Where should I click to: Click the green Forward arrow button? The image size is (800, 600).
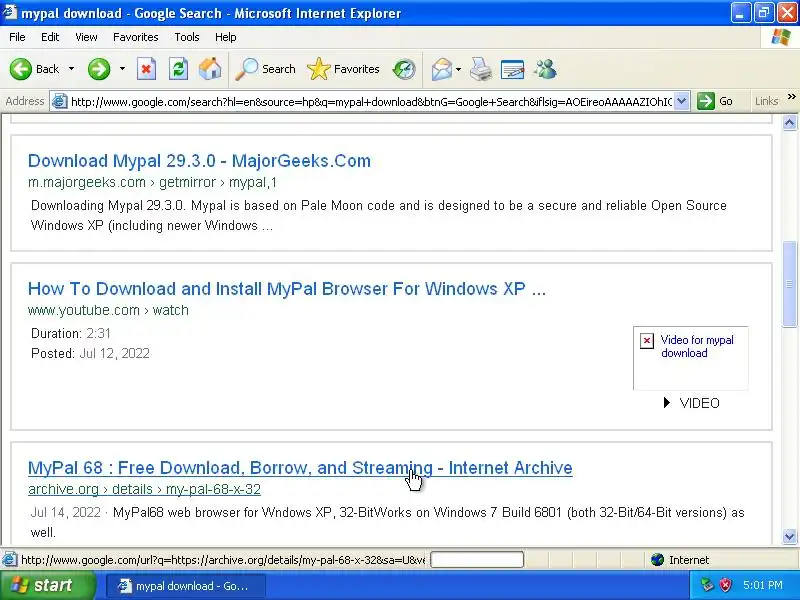[x=99, y=69]
